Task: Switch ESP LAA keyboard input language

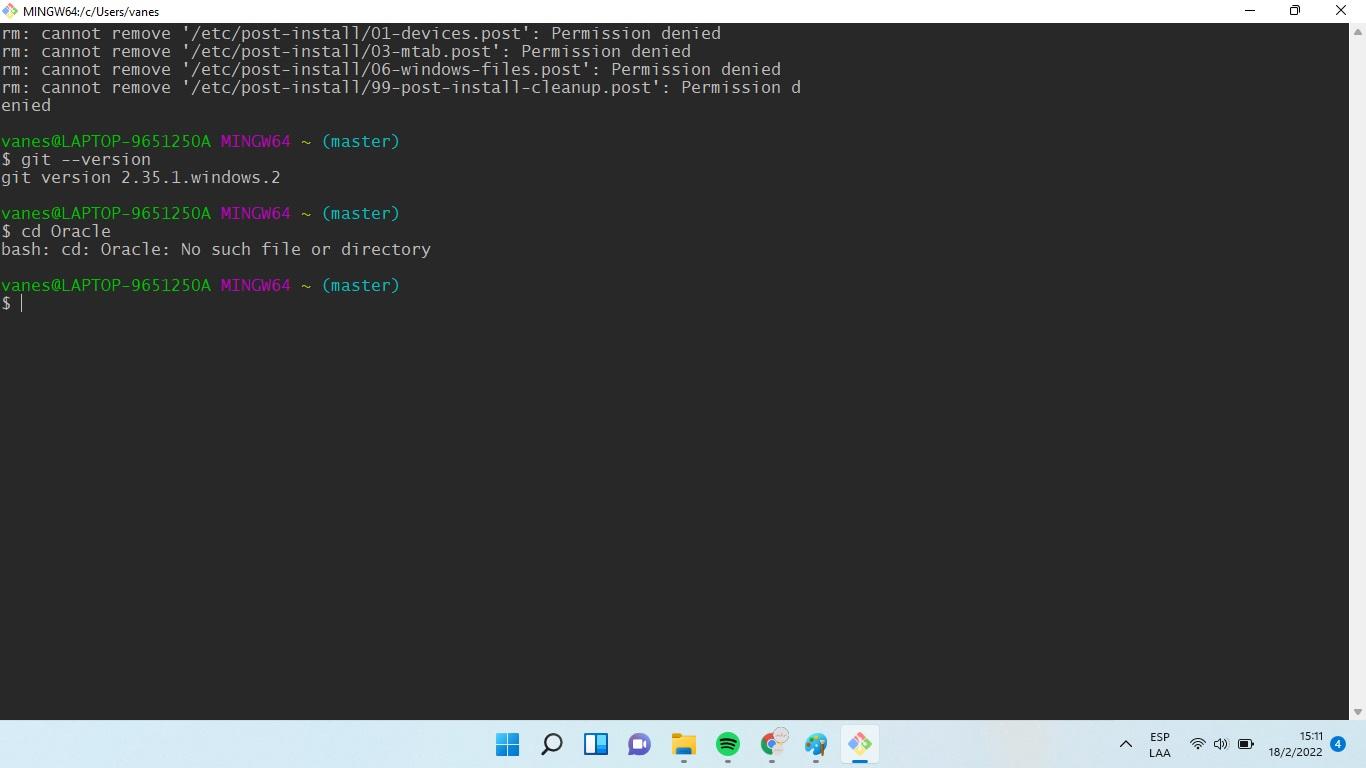Action: point(1160,745)
